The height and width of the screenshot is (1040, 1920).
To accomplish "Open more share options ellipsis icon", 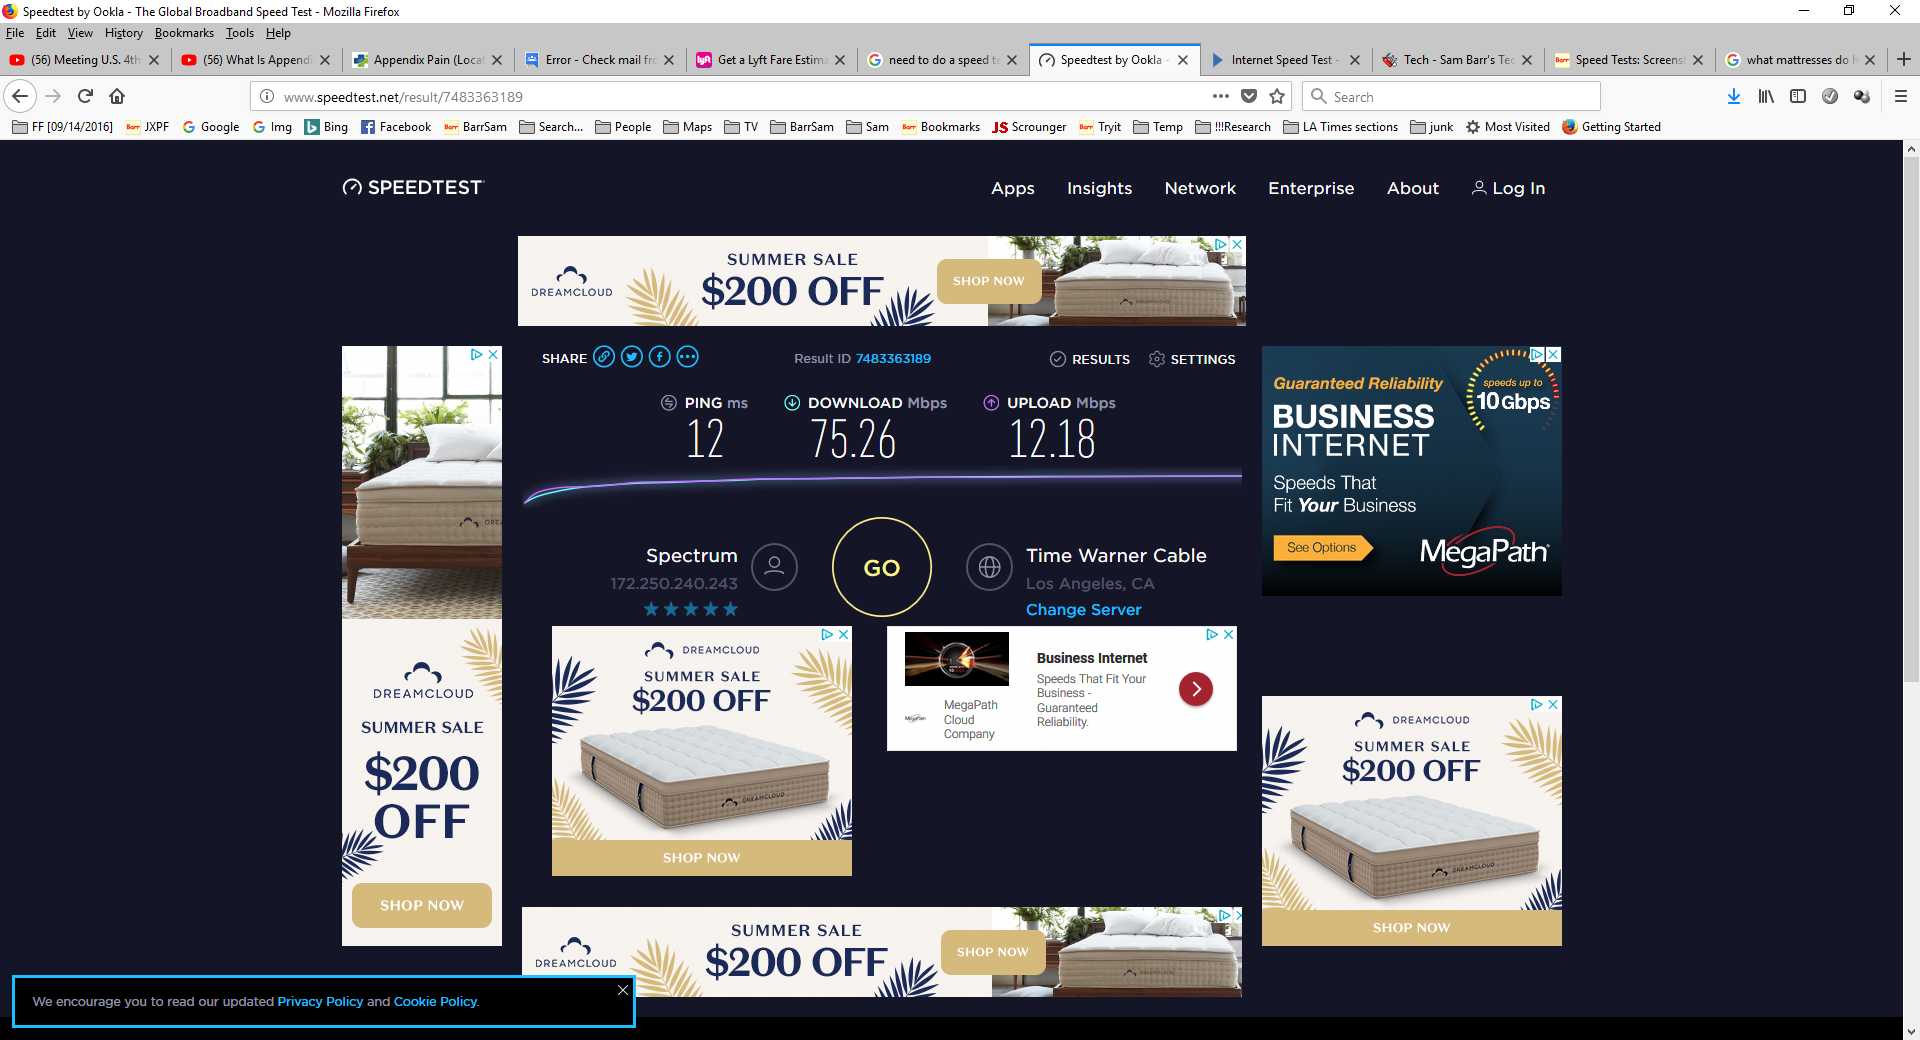I will pos(688,357).
